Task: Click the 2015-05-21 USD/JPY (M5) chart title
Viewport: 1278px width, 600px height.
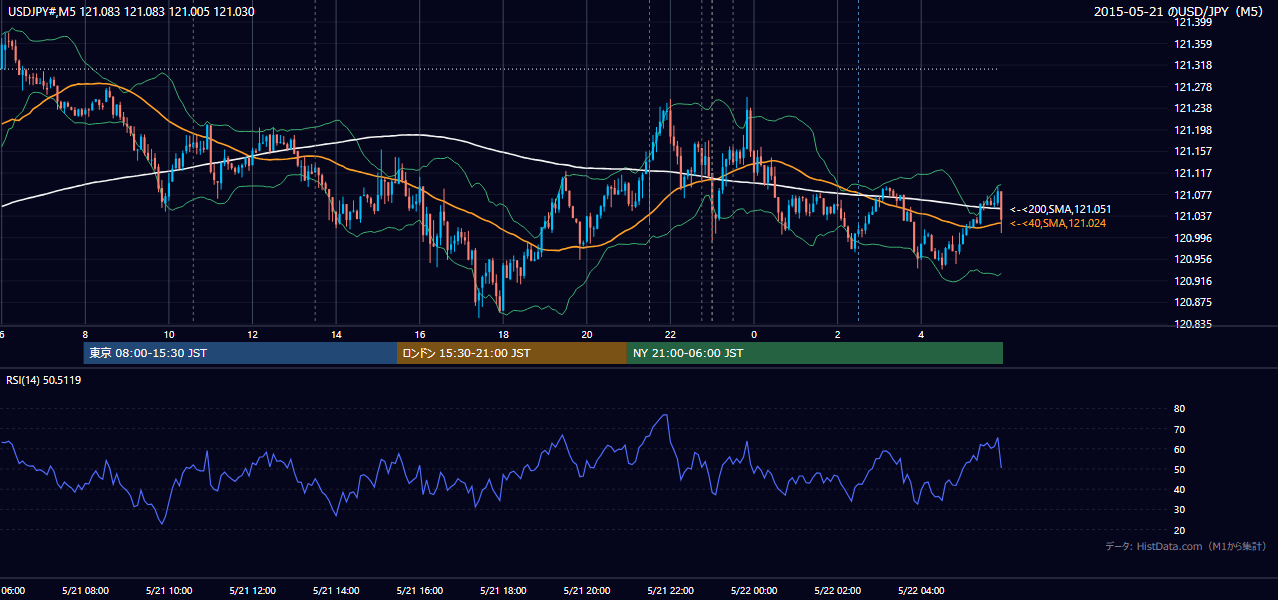Action: click(x=1180, y=12)
